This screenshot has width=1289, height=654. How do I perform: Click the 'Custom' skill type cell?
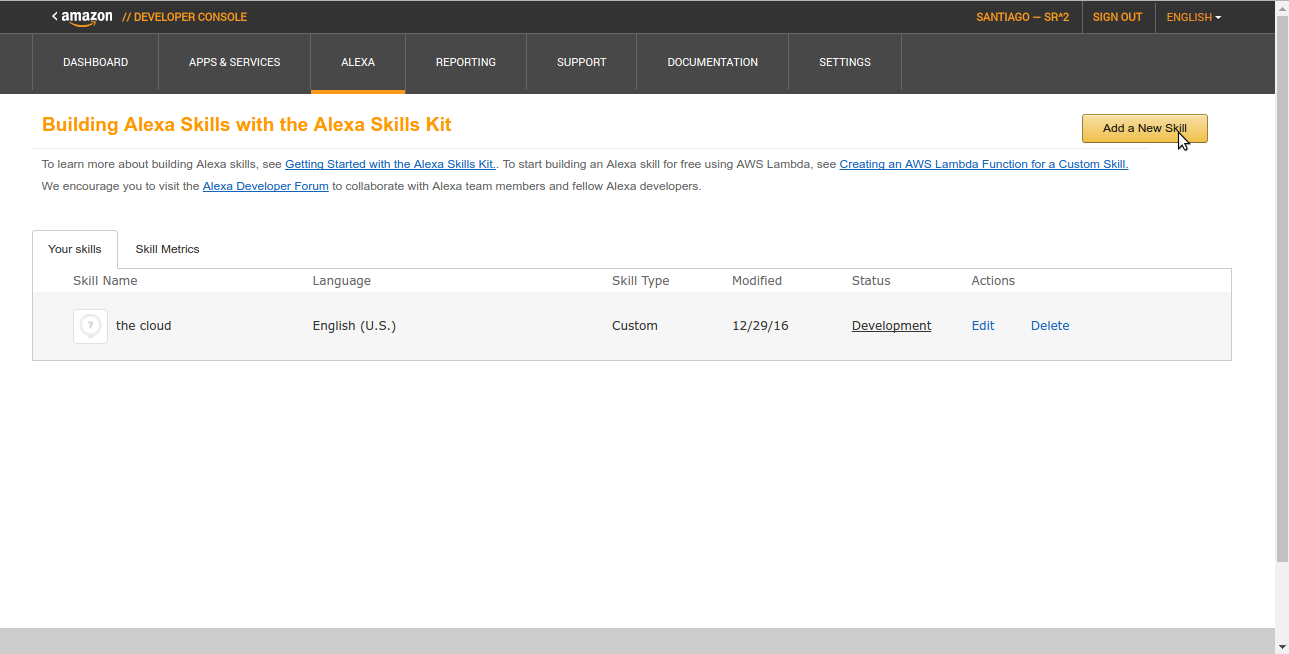coord(635,326)
